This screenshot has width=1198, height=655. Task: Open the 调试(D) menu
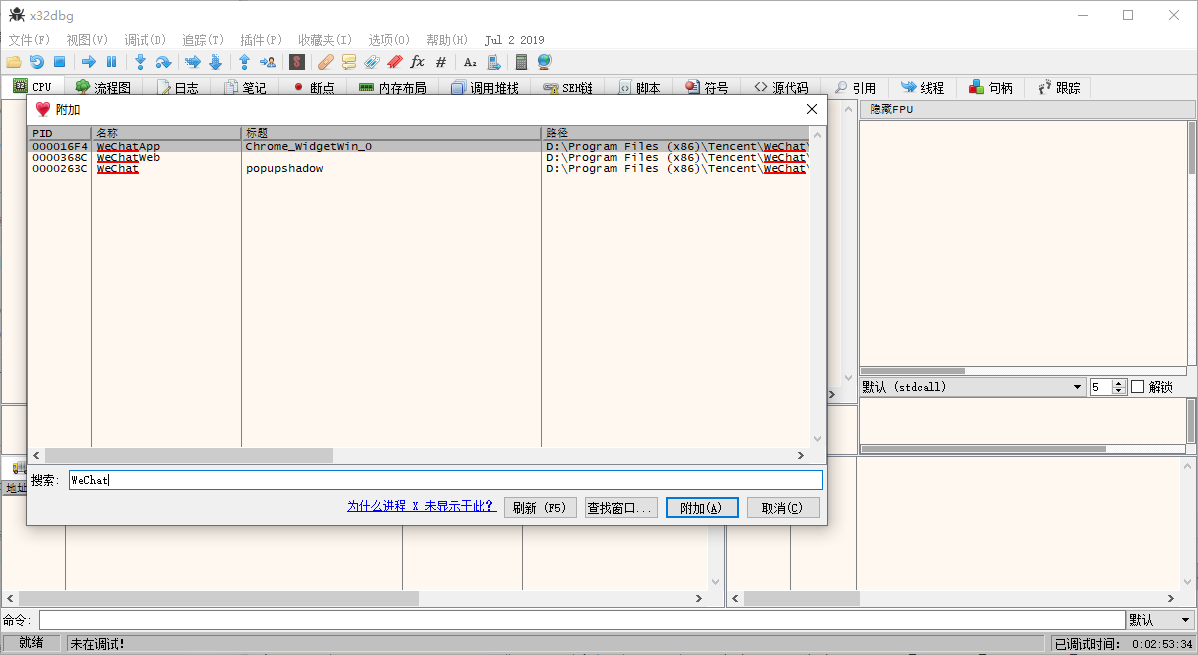tap(145, 40)
